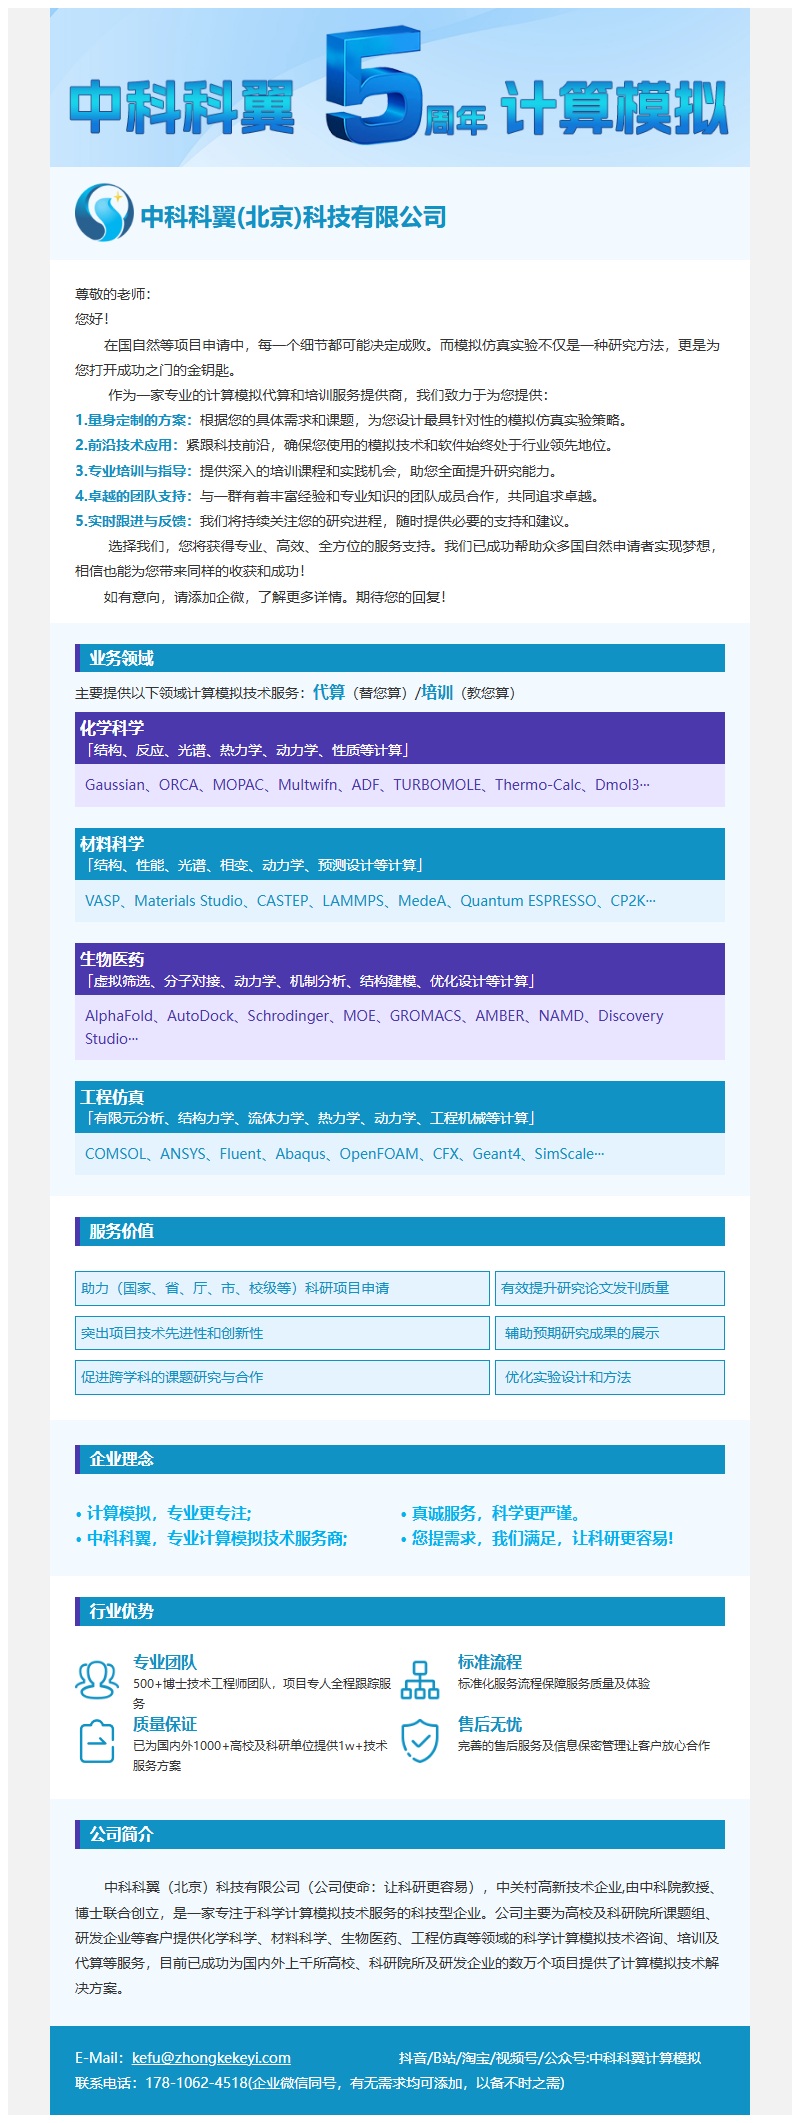Click the 公司简介 section header
The height and width of the screenshot is (2123, 800).
400,1834
